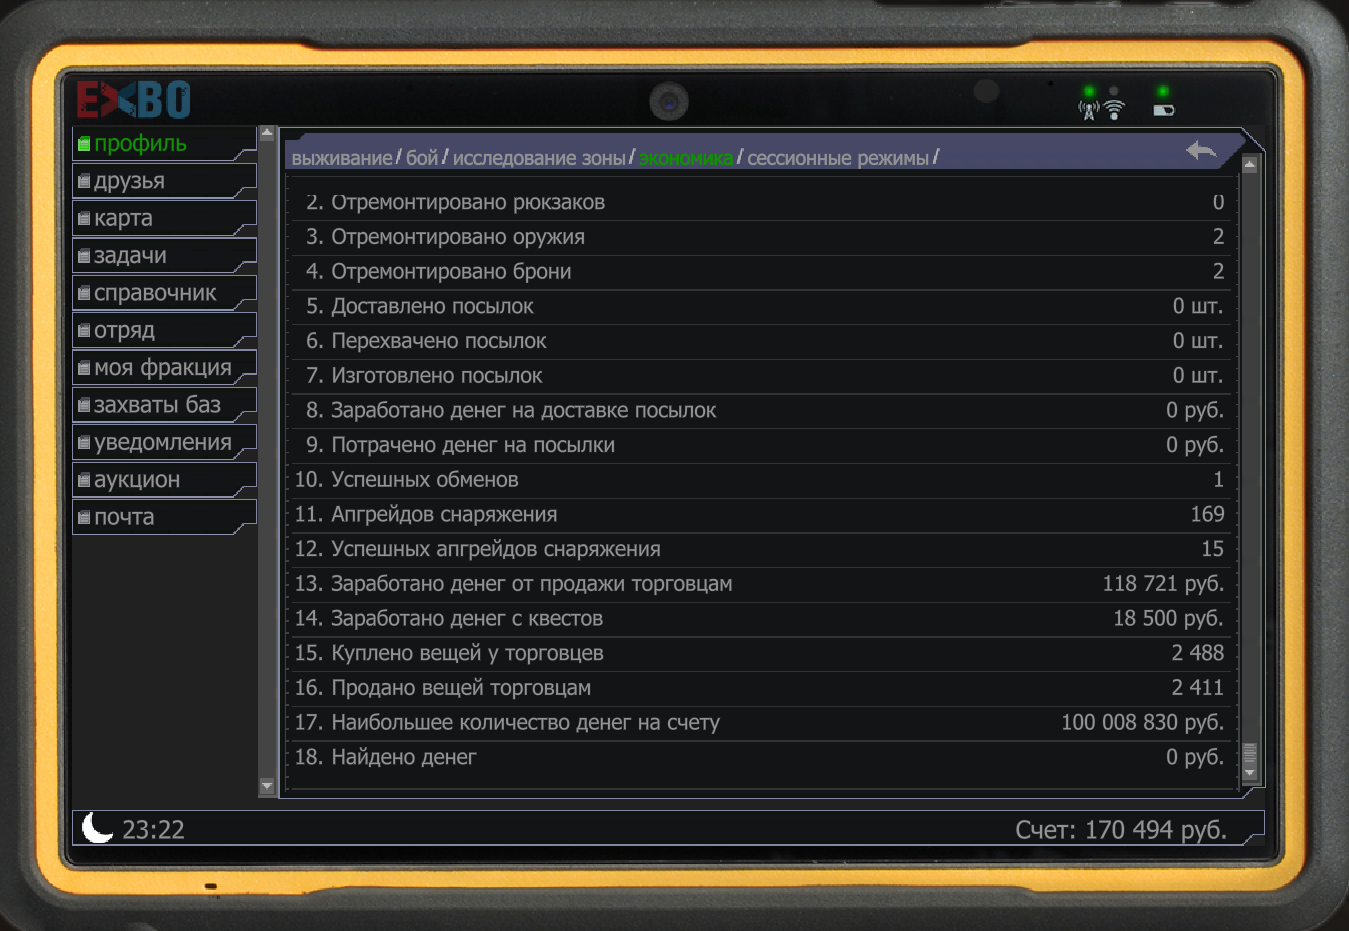The width and height of the screenshot is (1349, 931).
Task: Switch to исследование зоны tab
Action: click(x=539, y=158)
